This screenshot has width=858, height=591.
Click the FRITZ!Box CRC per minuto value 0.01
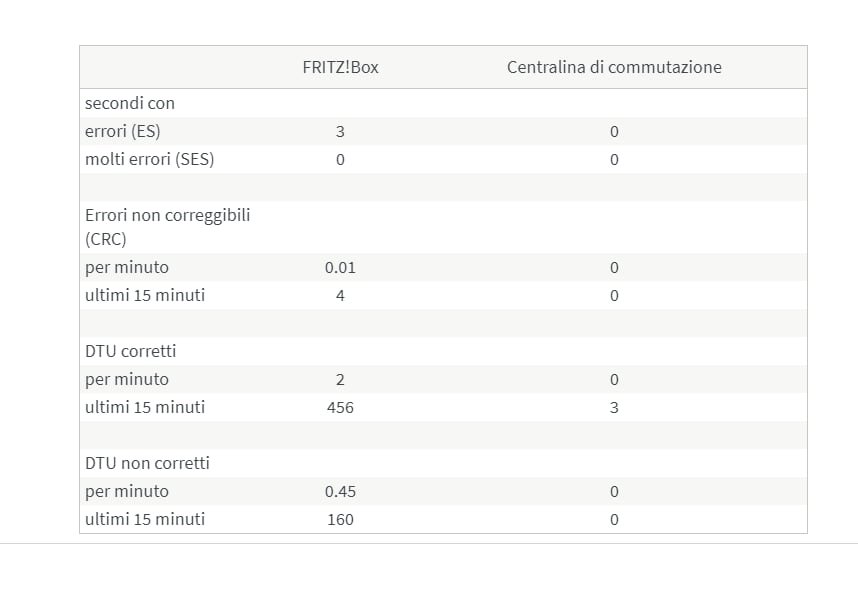340,267
